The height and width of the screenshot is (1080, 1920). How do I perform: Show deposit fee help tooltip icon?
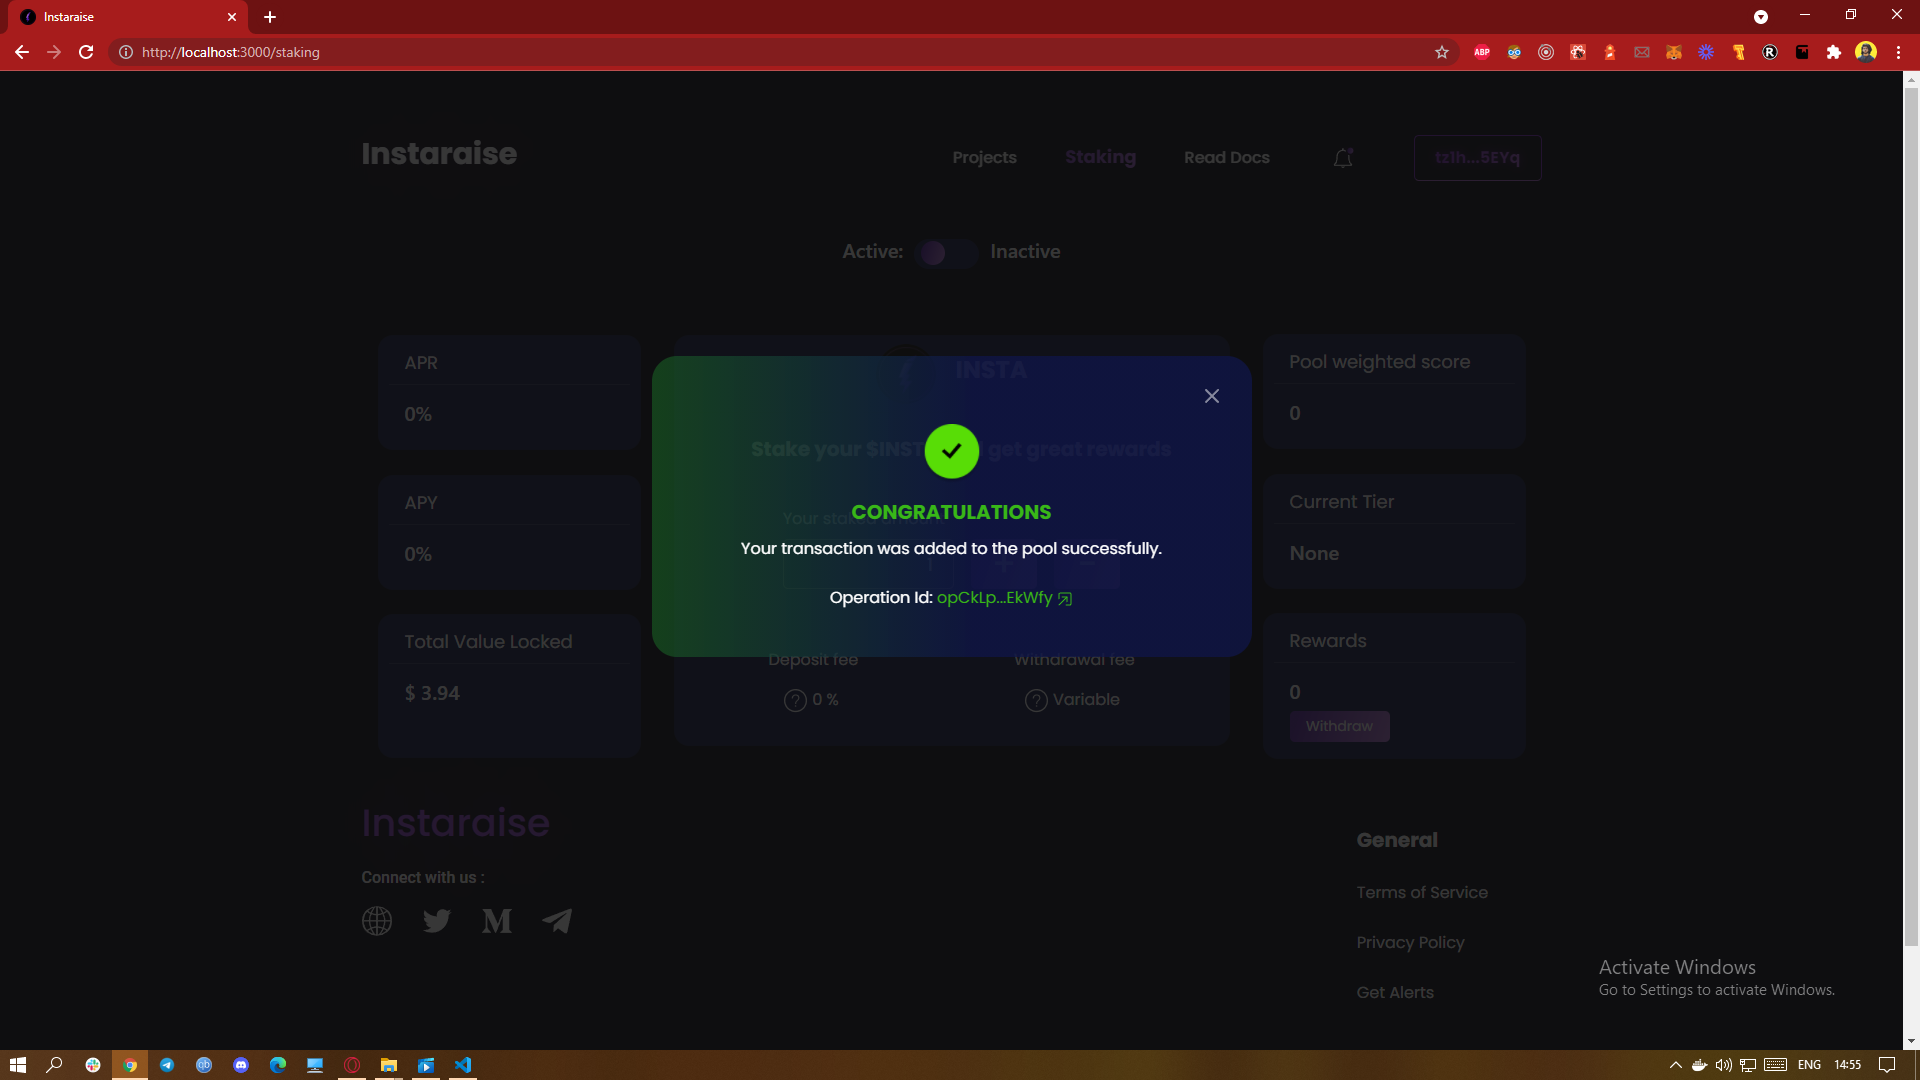(795, 700)
